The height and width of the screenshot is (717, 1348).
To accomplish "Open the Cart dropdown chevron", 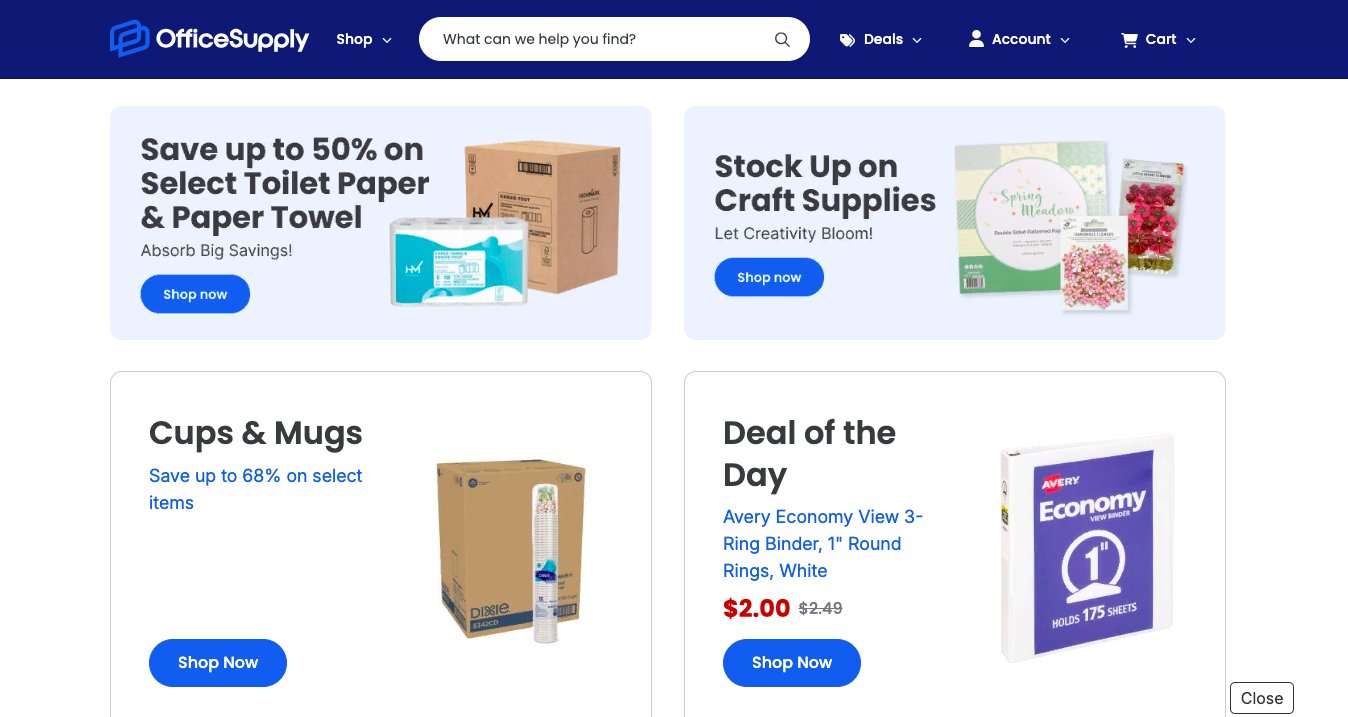I will 1191,40.
